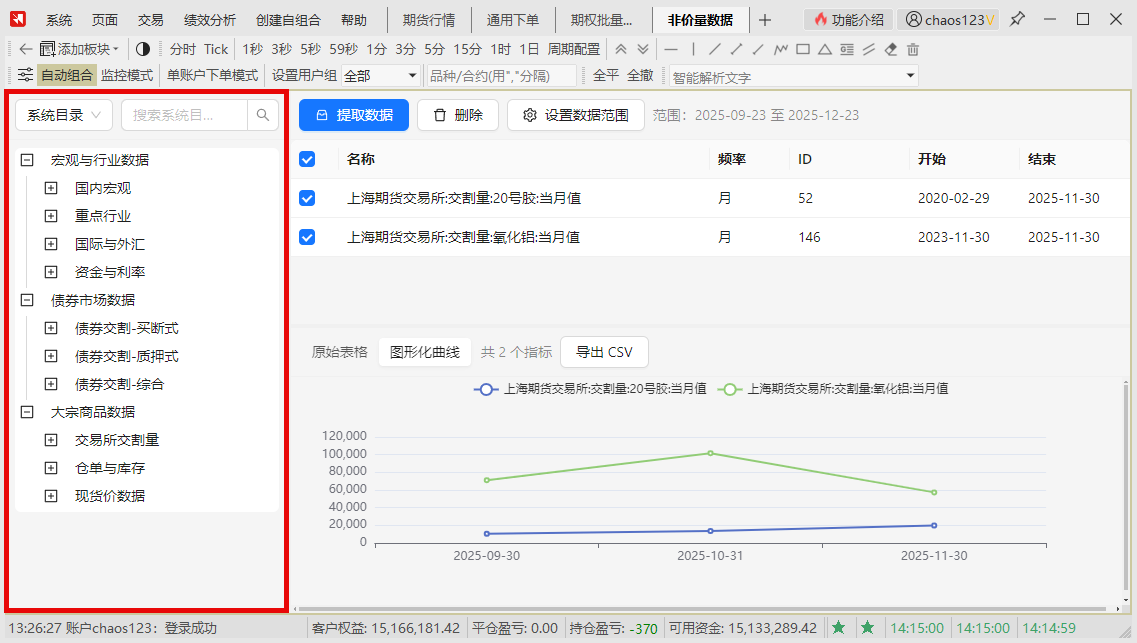Open the 绩效分析 menu

(x=210, y=20)
